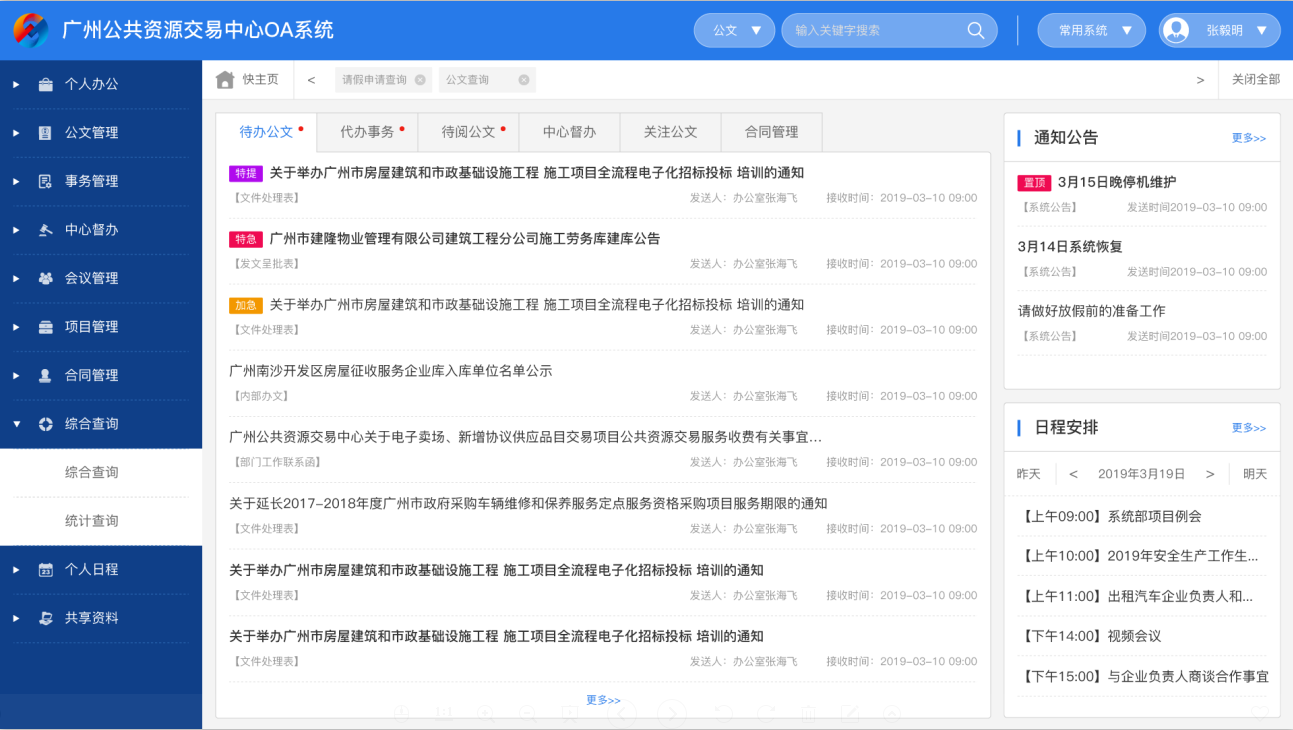Open the 事务管理 section icon
The image size is (1293, 730).
(x=44, y=181)
